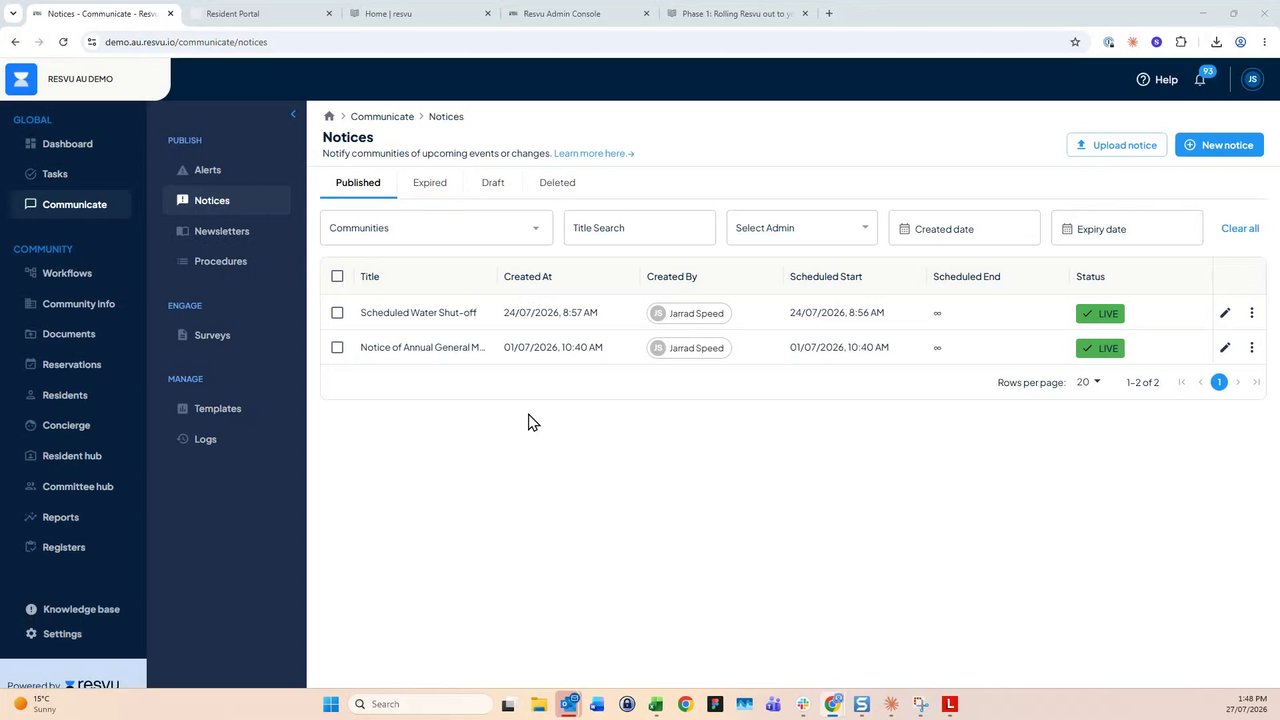The width and height of the screenshot is (1280, 720).
Task: Open the Expiry date picker
Action: (1127, 228)
